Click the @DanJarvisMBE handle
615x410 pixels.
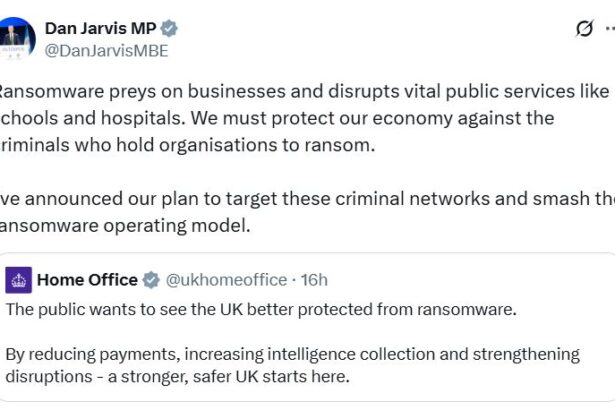(x=106, y=51)
